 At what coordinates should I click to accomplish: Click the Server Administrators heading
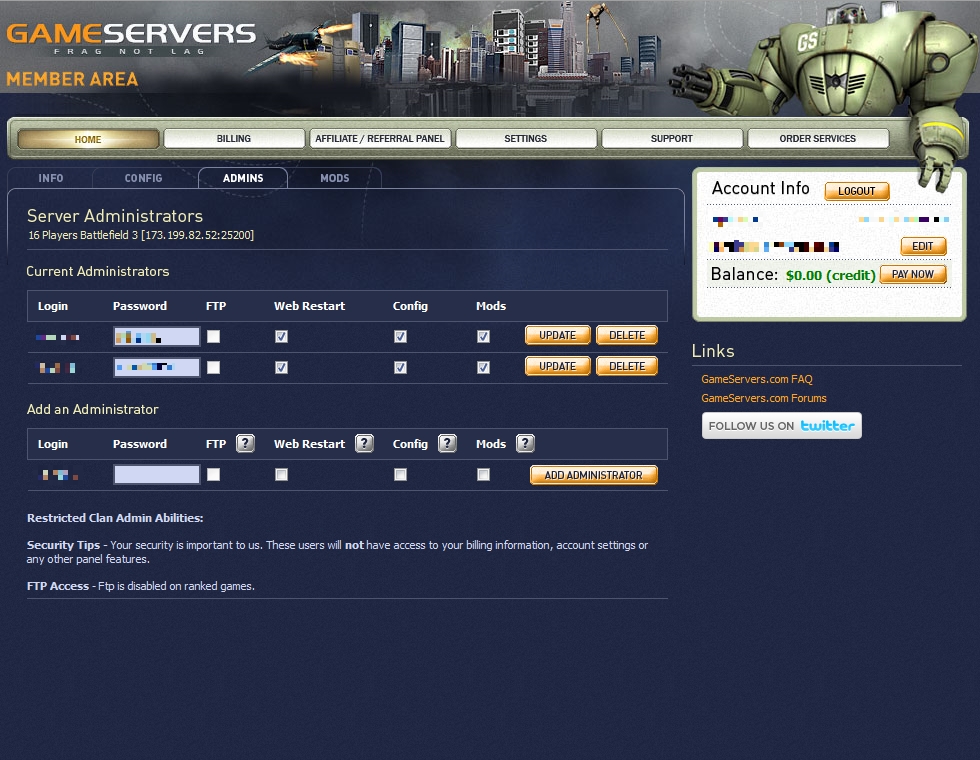click(115, 216)
